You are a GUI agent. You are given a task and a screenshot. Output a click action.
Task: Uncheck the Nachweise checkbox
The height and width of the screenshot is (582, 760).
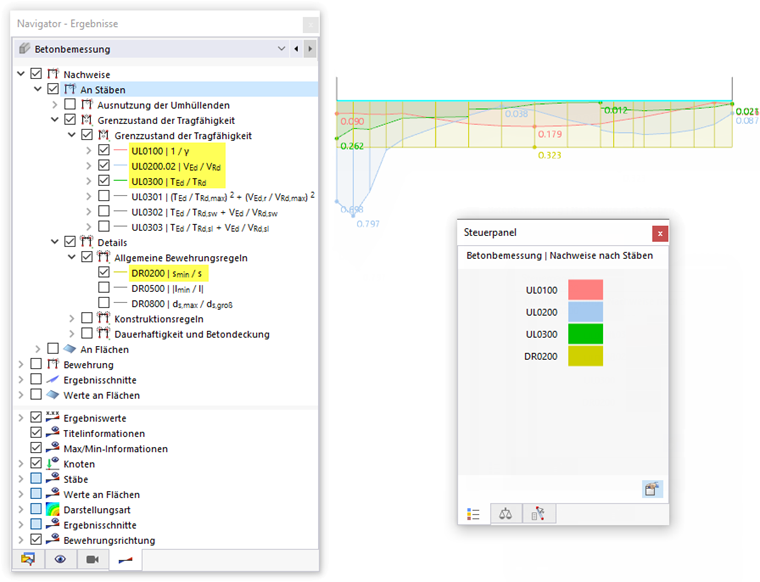click(x=36, y=74)
